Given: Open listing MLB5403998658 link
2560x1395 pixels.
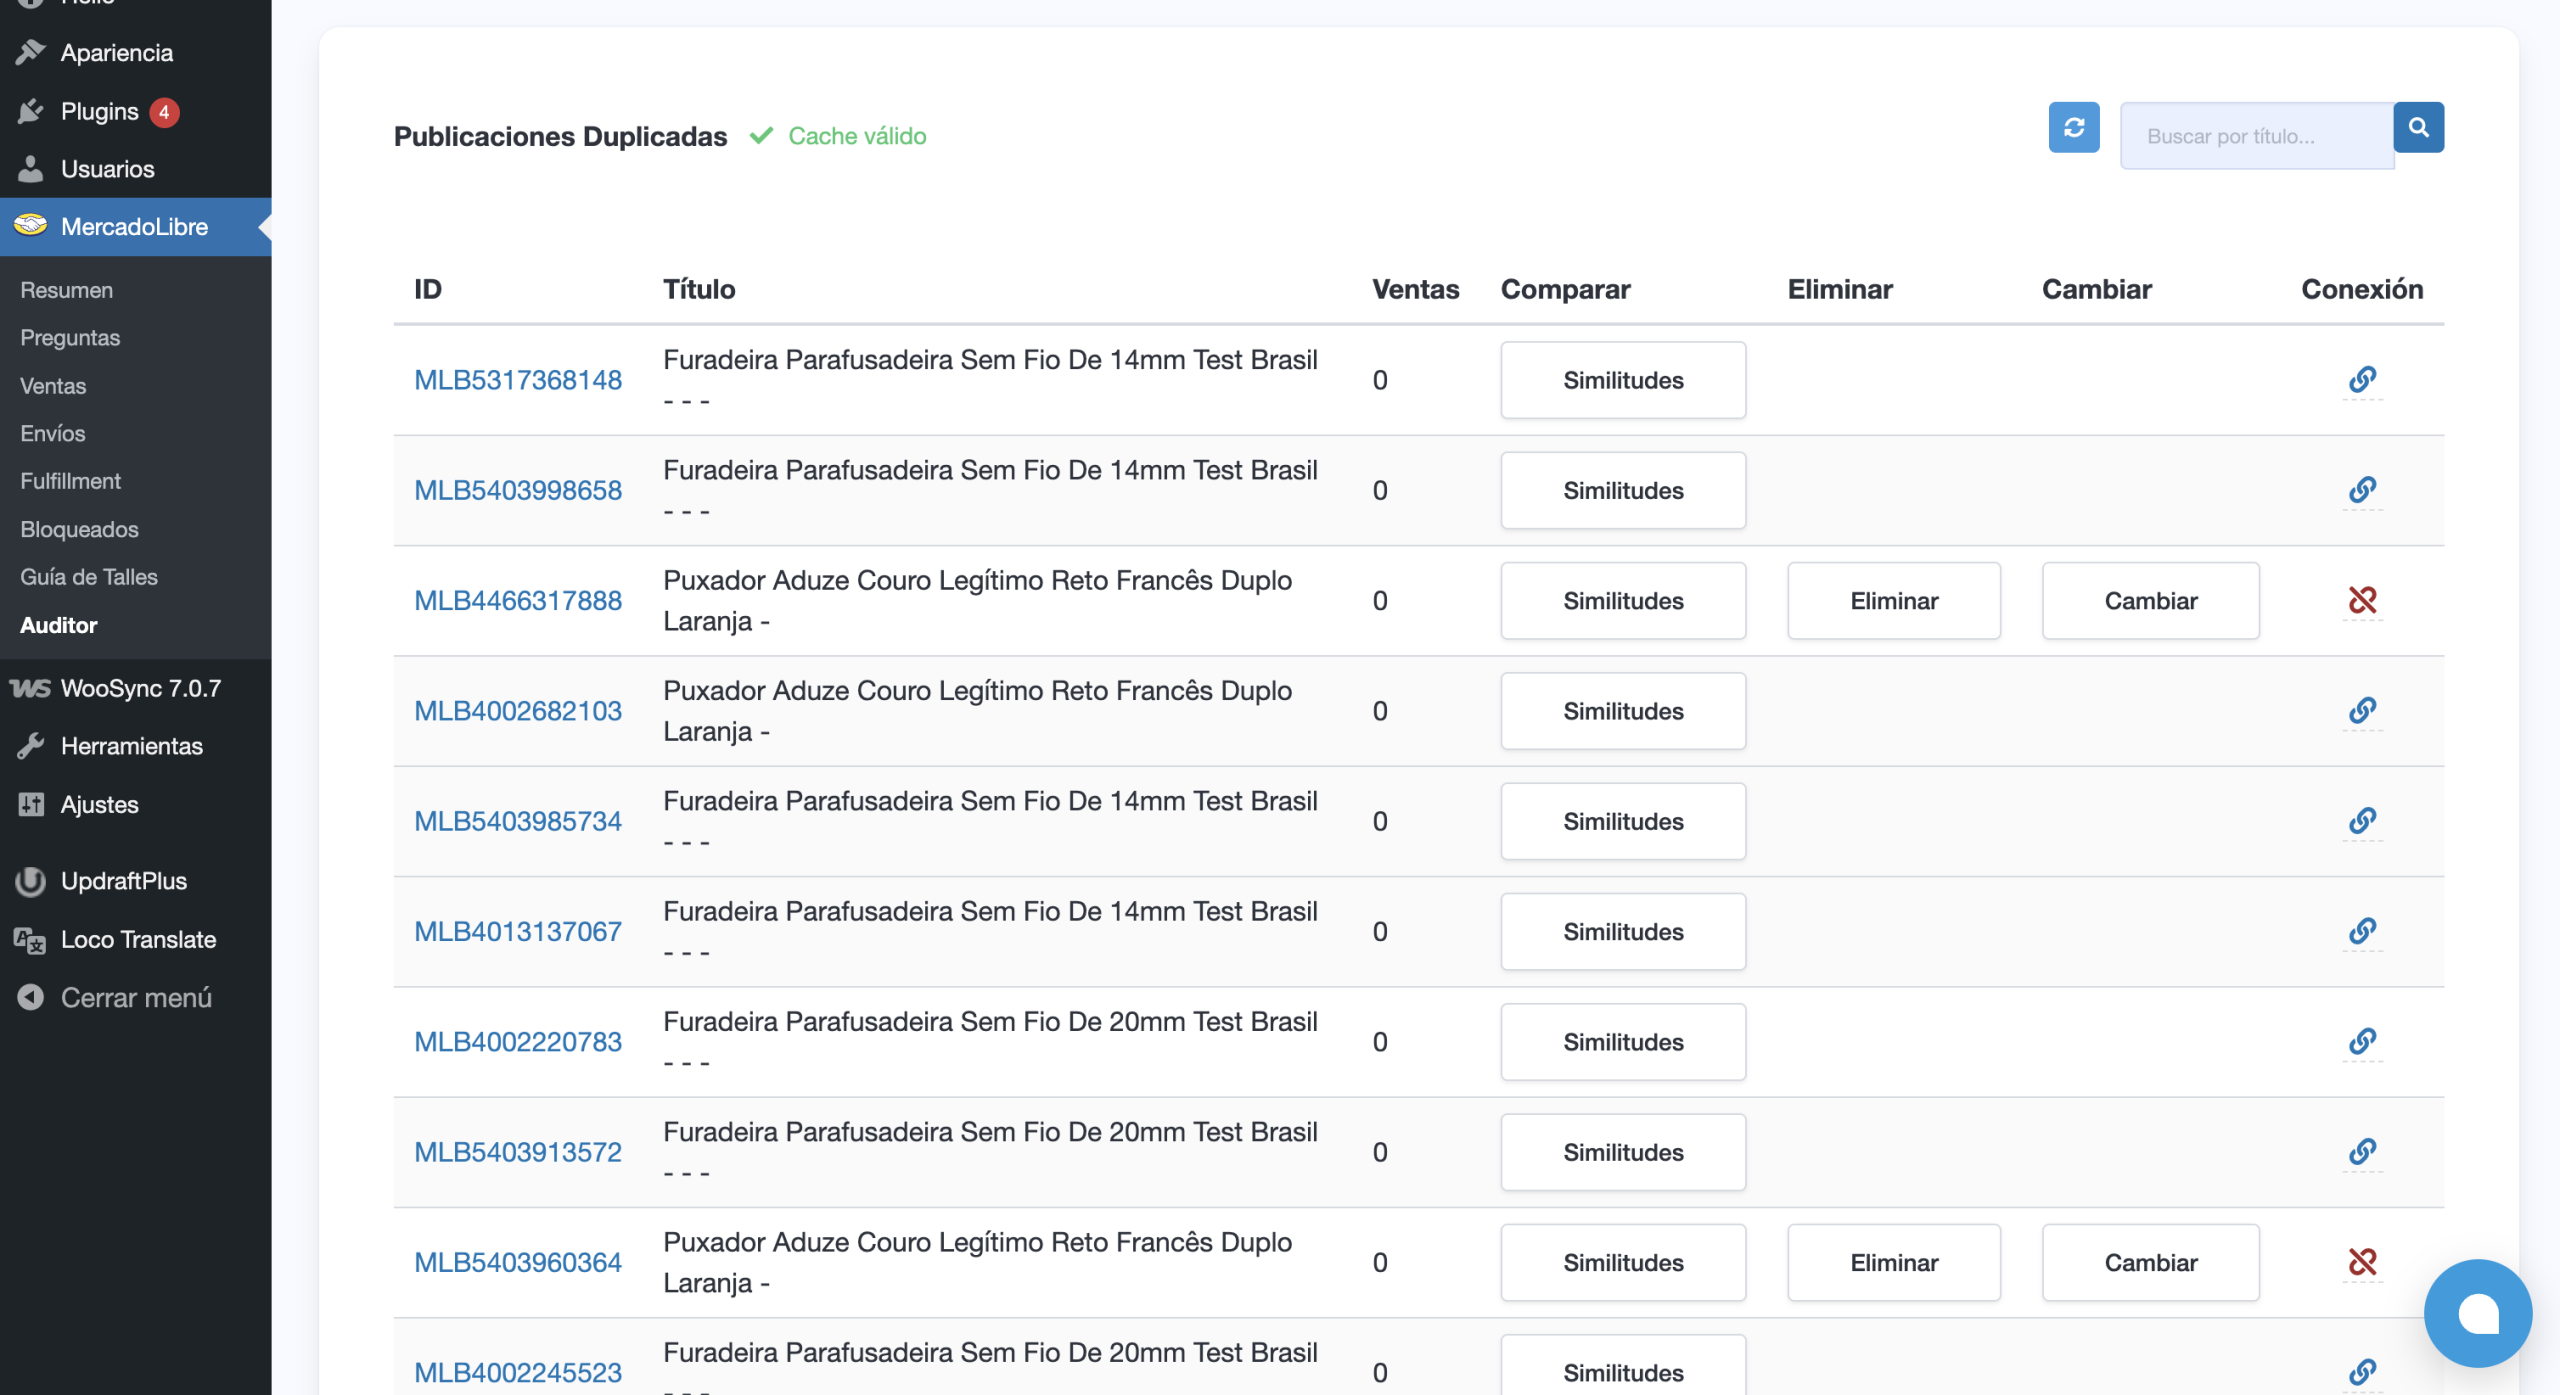Looking at the screenshot, I should click(x=518, y=490).
